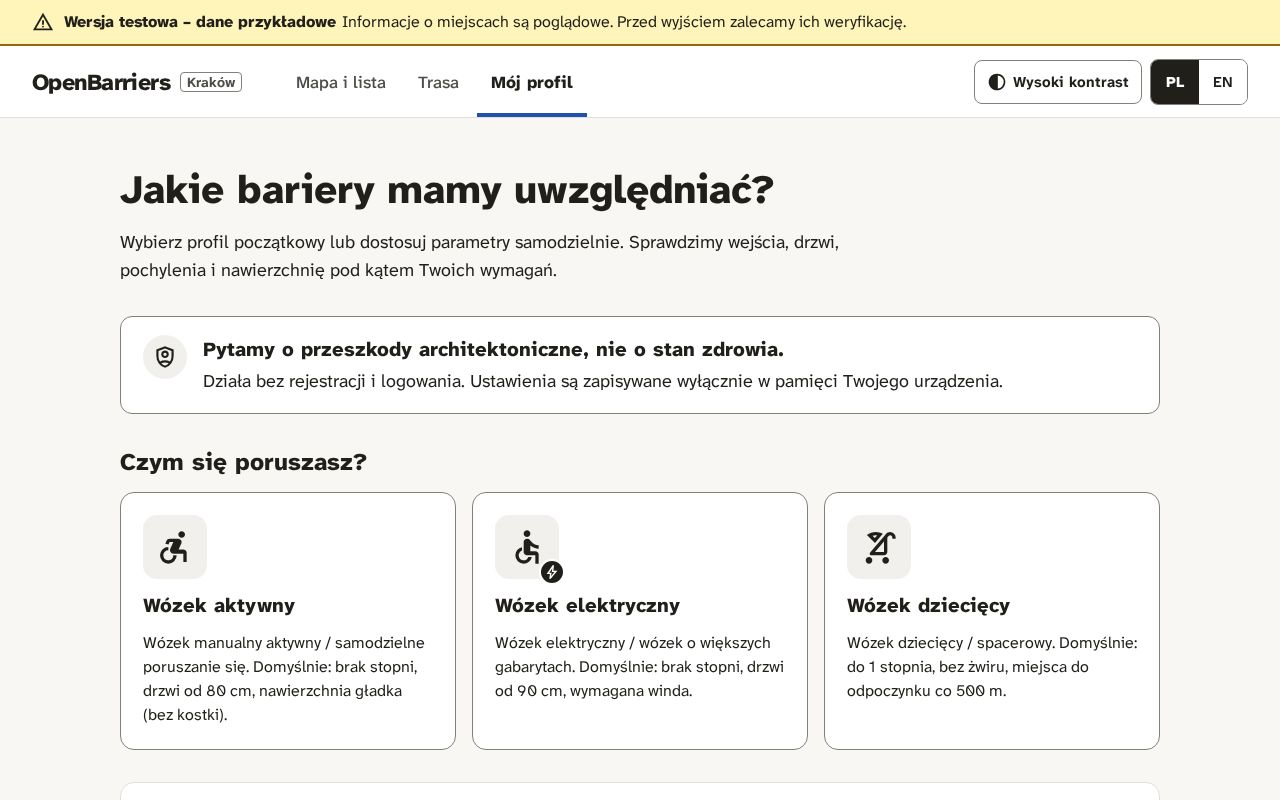This screenshot has width=1280, height=800.
Task: Switch language to EN
Action: [x=1223, y=82]
